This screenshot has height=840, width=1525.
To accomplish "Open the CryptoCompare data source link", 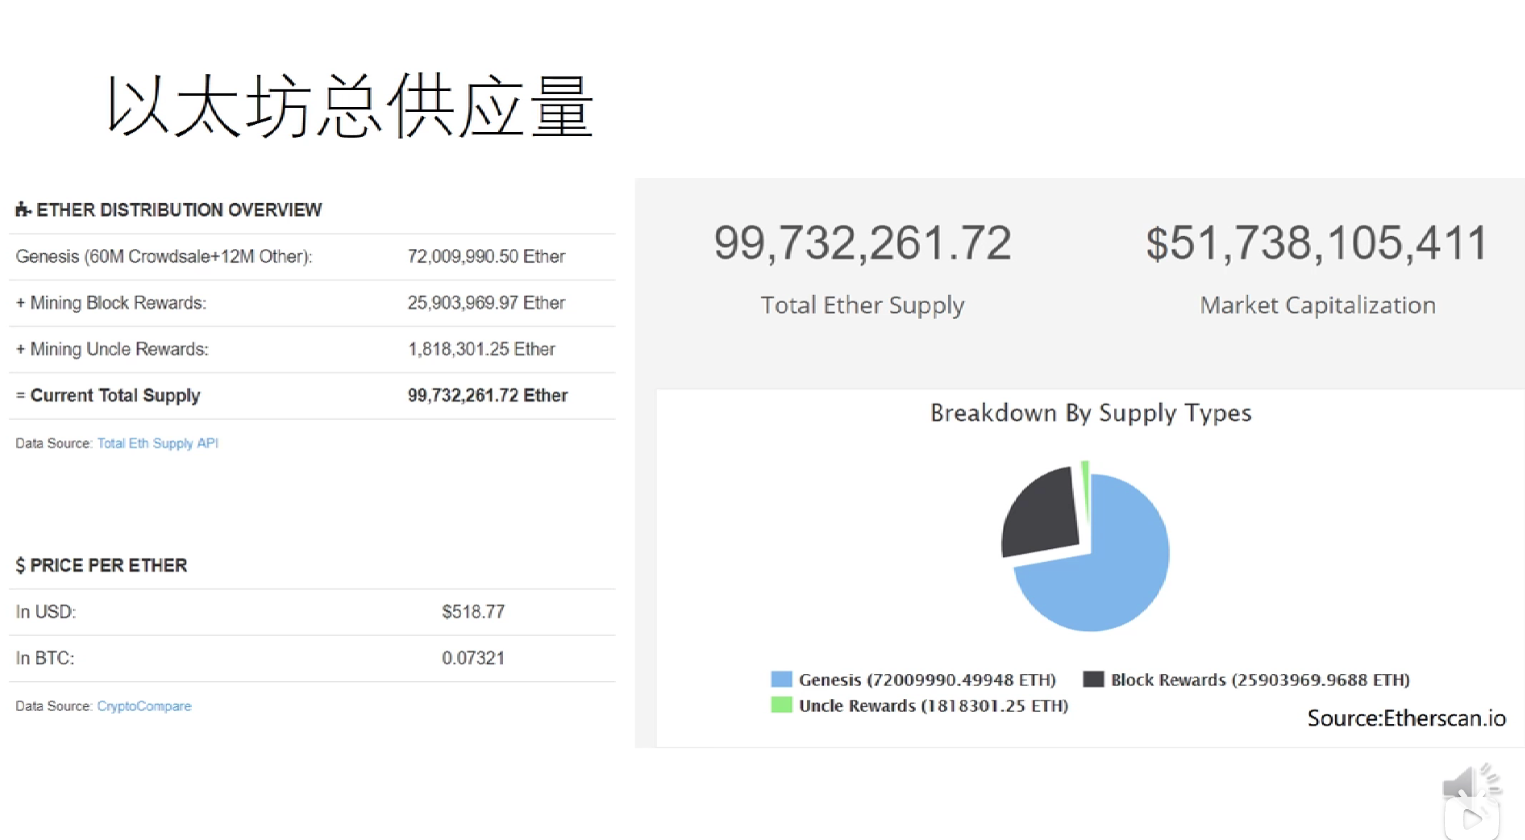I will (x=144, y=706).
